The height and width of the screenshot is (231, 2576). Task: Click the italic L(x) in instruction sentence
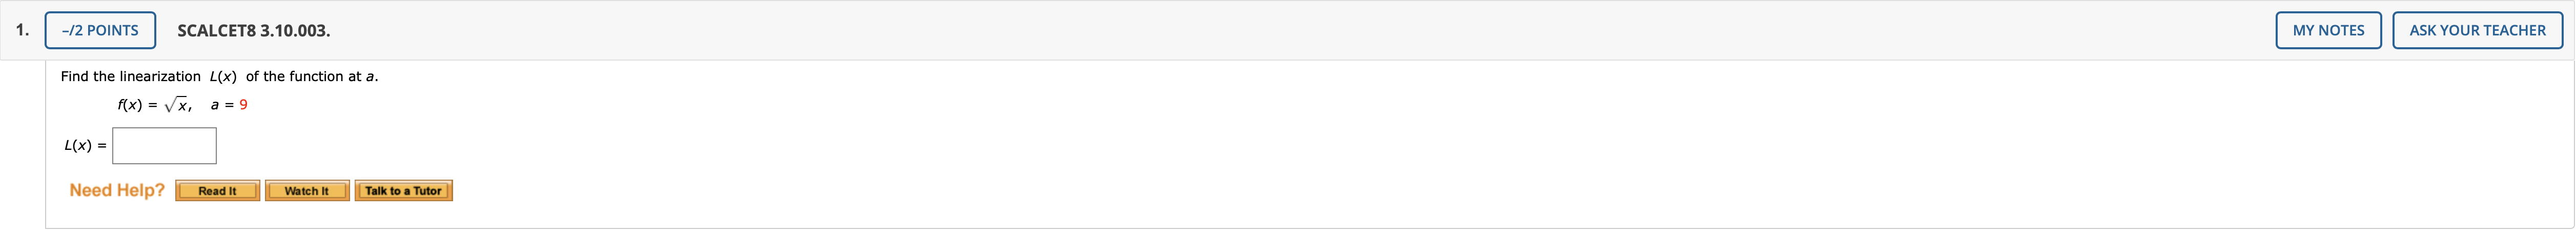click(223, 76)
